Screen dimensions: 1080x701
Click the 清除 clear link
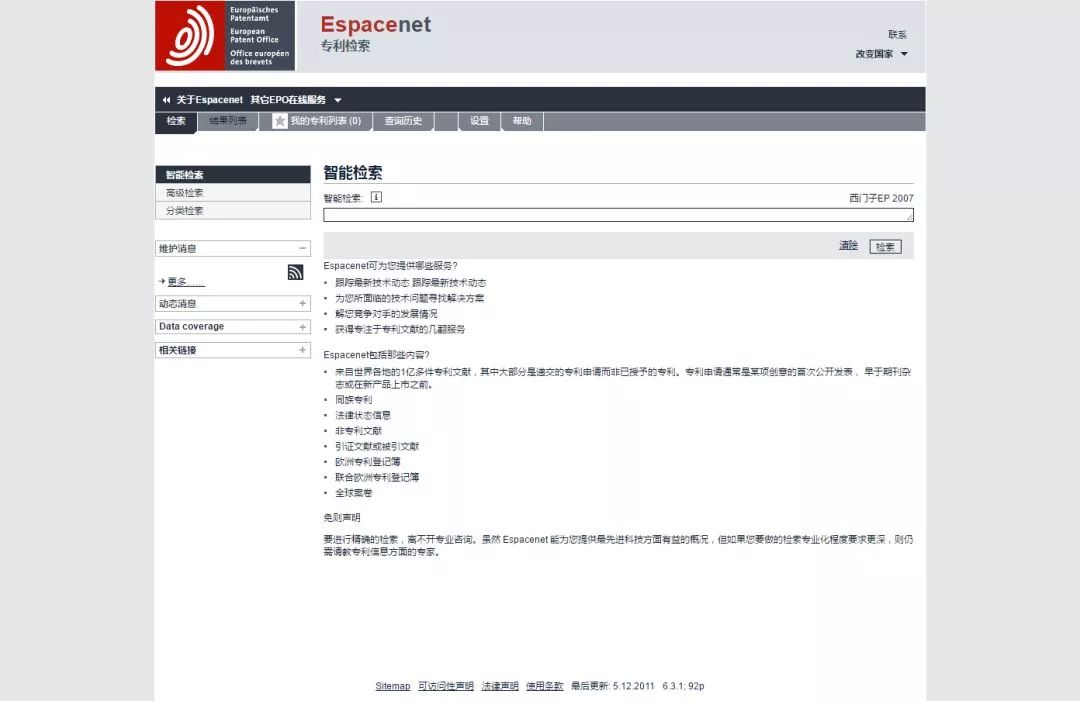[x=848, y=246]
